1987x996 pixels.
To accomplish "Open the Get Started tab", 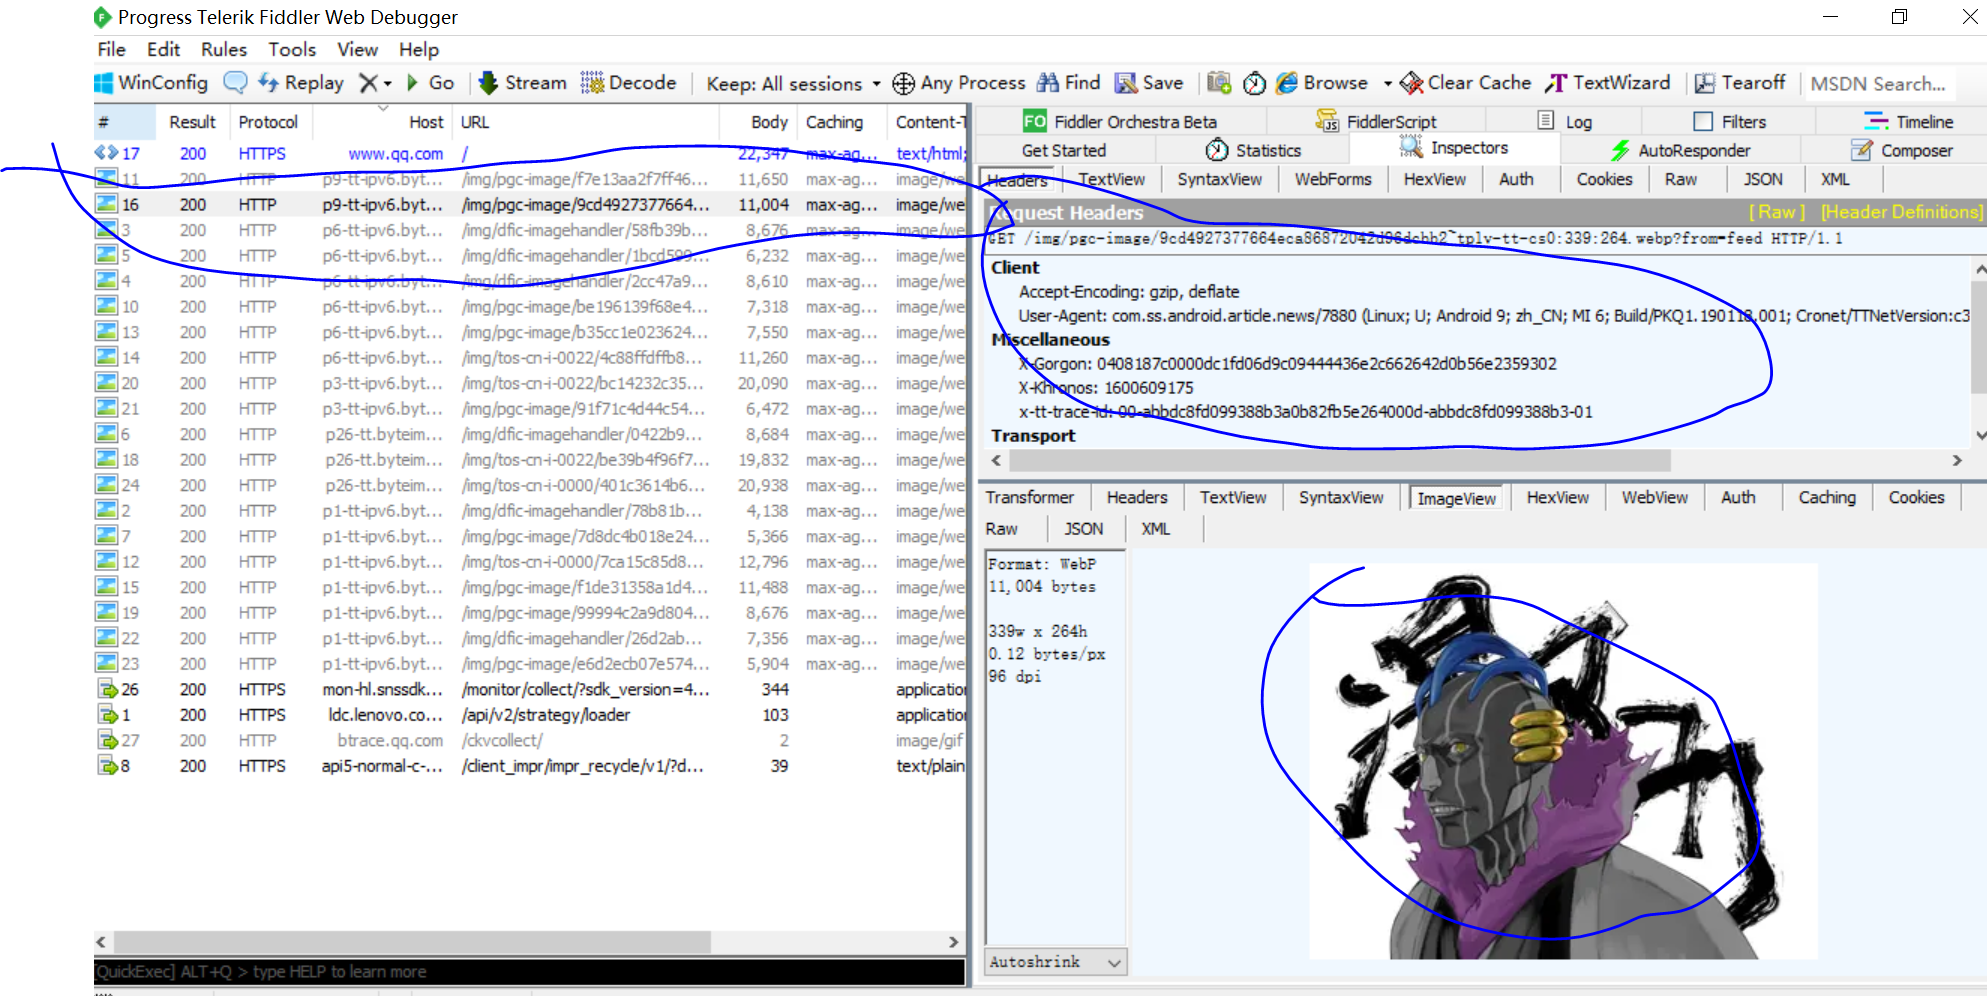I will coord(1064,150).
